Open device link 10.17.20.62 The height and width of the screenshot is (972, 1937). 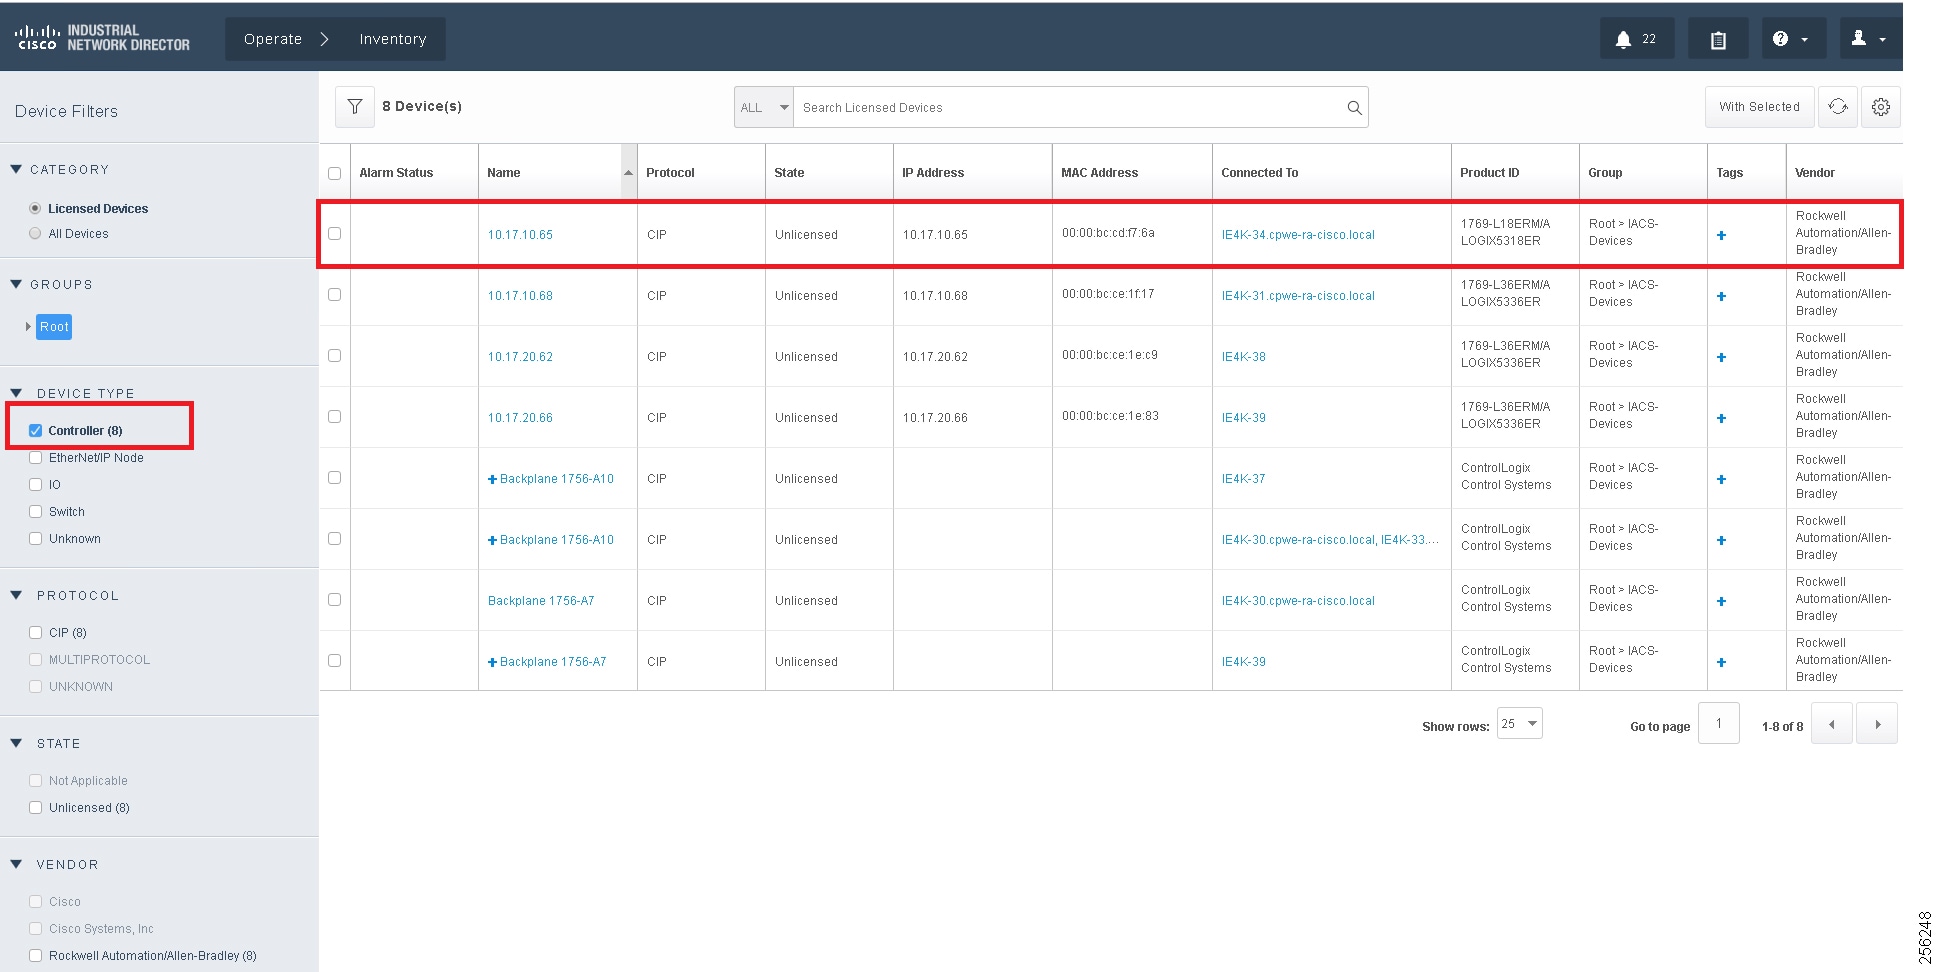point(520,357)
